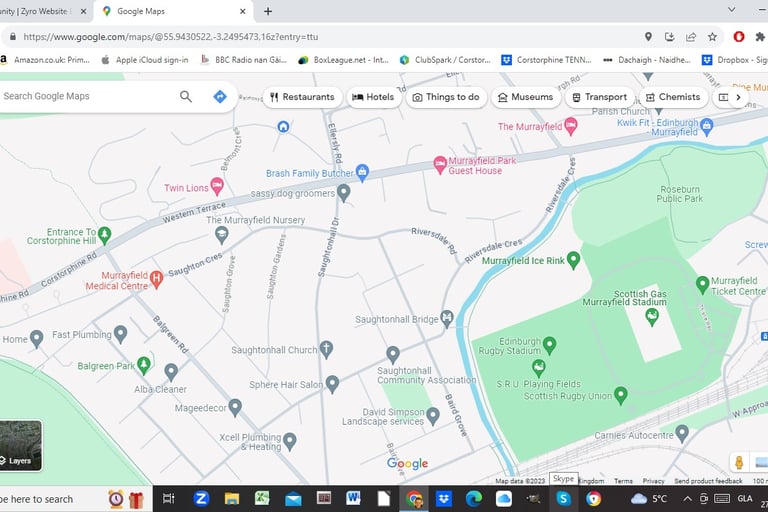Expand the tab search dropdown arrow

click(731, 10)
